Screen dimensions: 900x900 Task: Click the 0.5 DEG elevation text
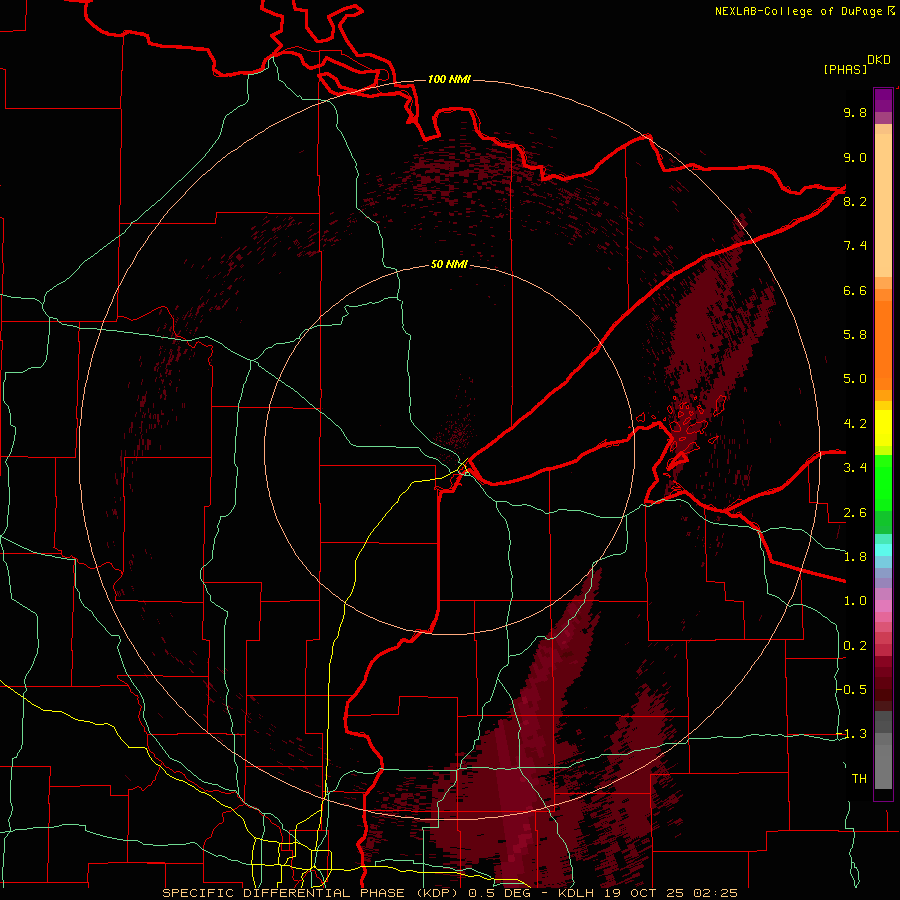[x=499, y=893]
